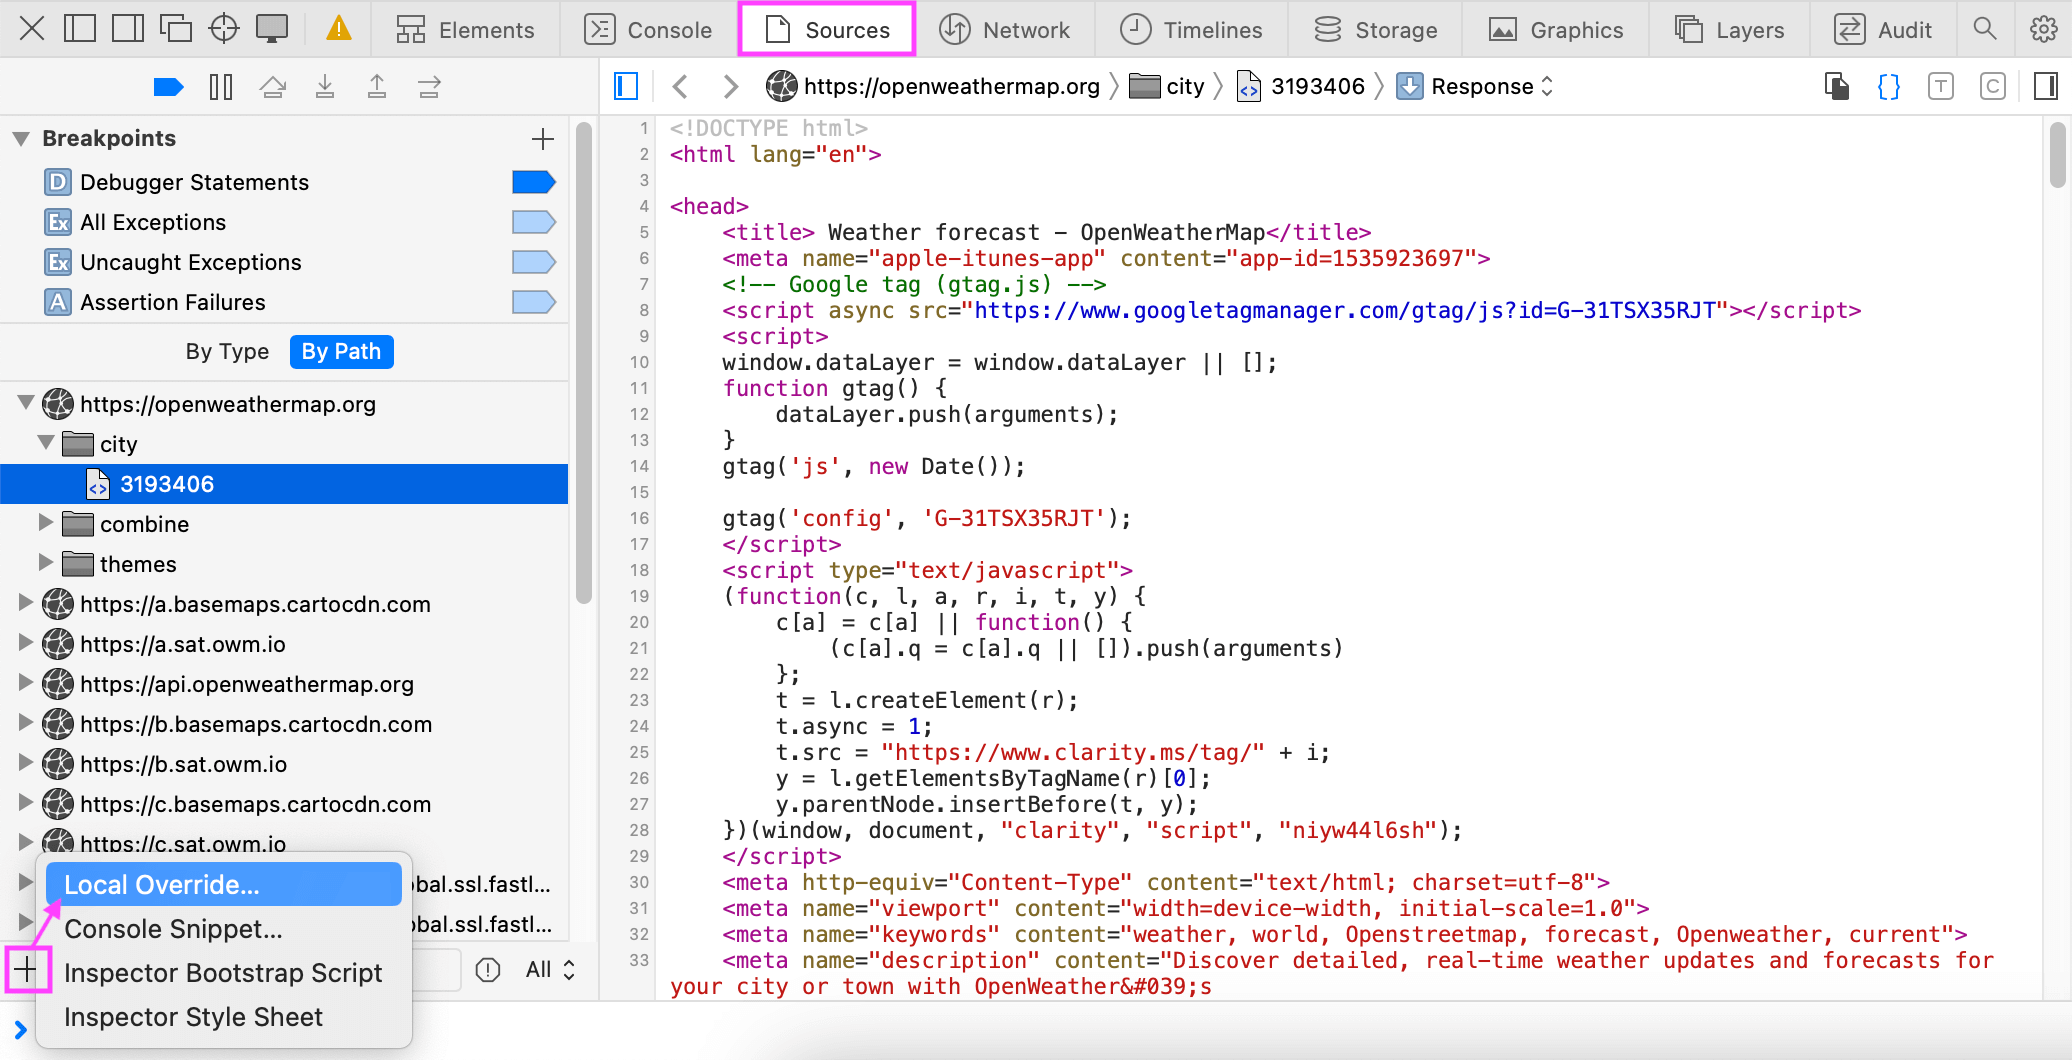Click the issues filter icon next to All

click(488, 970)
